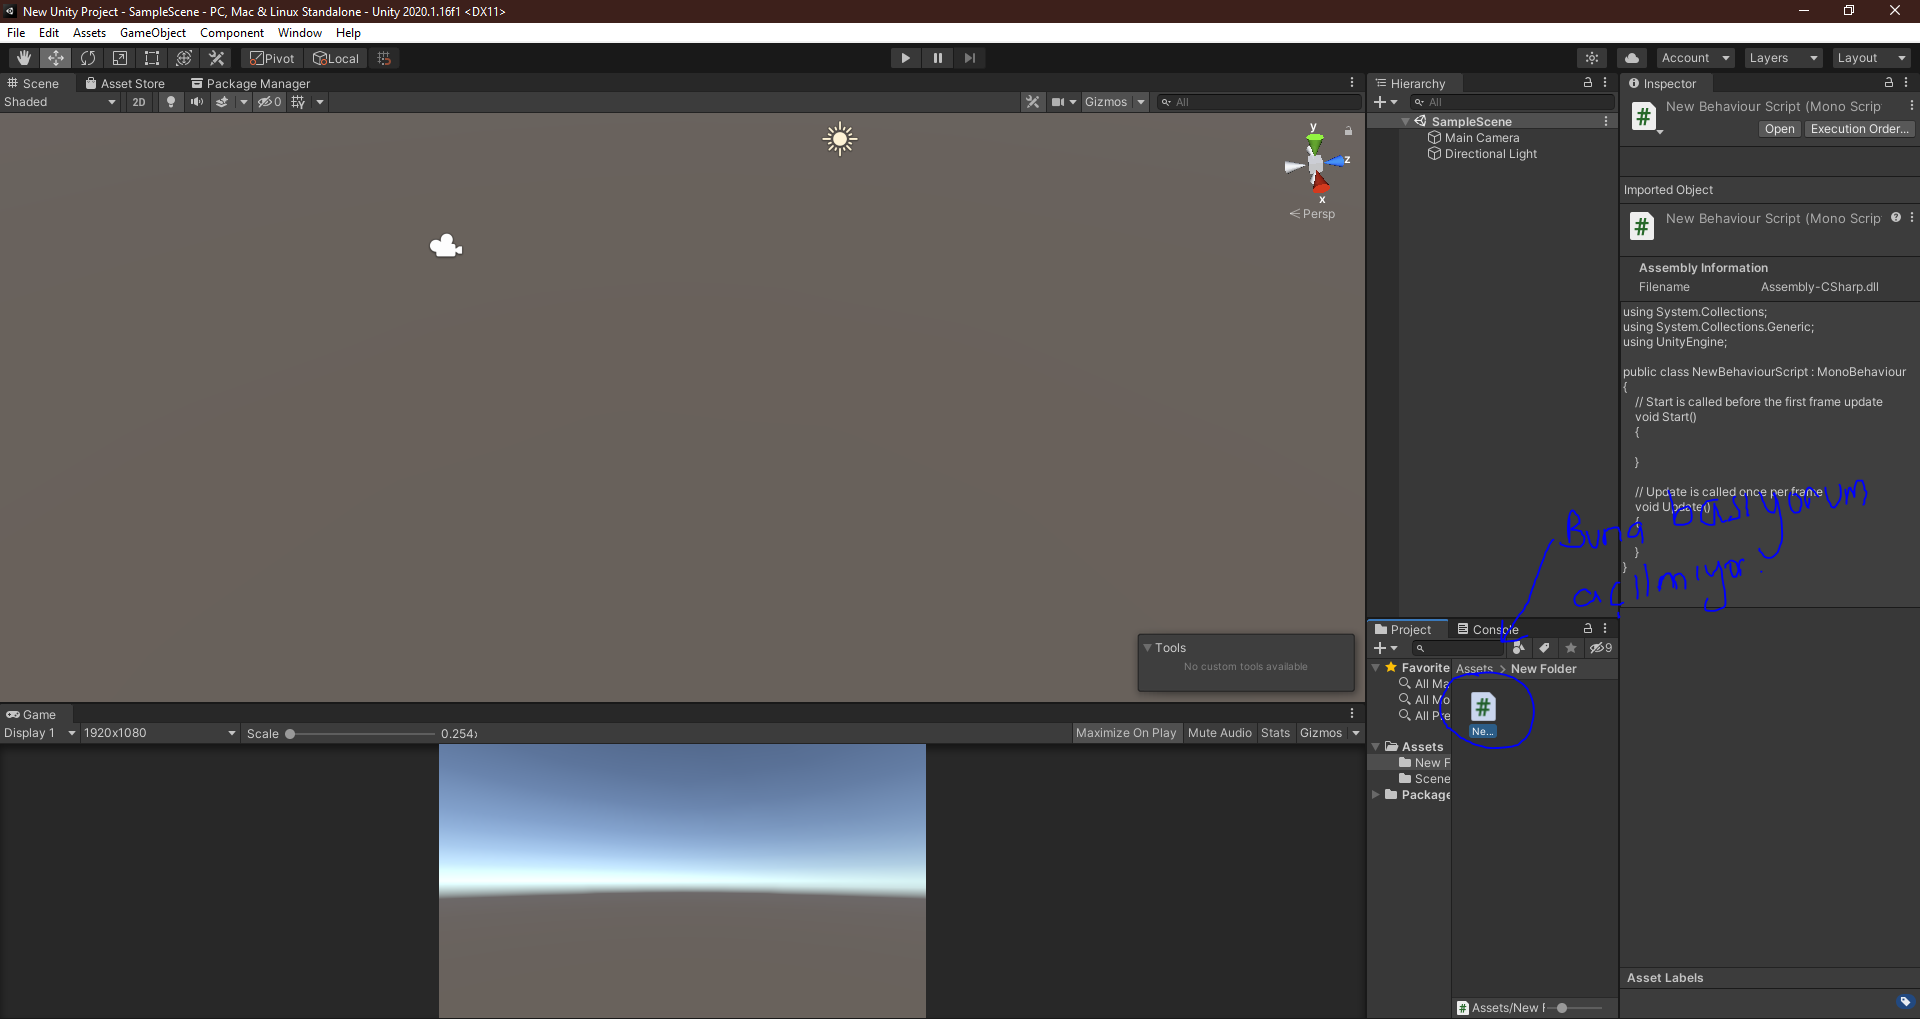Open the Cloud services icon
Screen dimensions: 1920x1019
(x=1632, y=58)
